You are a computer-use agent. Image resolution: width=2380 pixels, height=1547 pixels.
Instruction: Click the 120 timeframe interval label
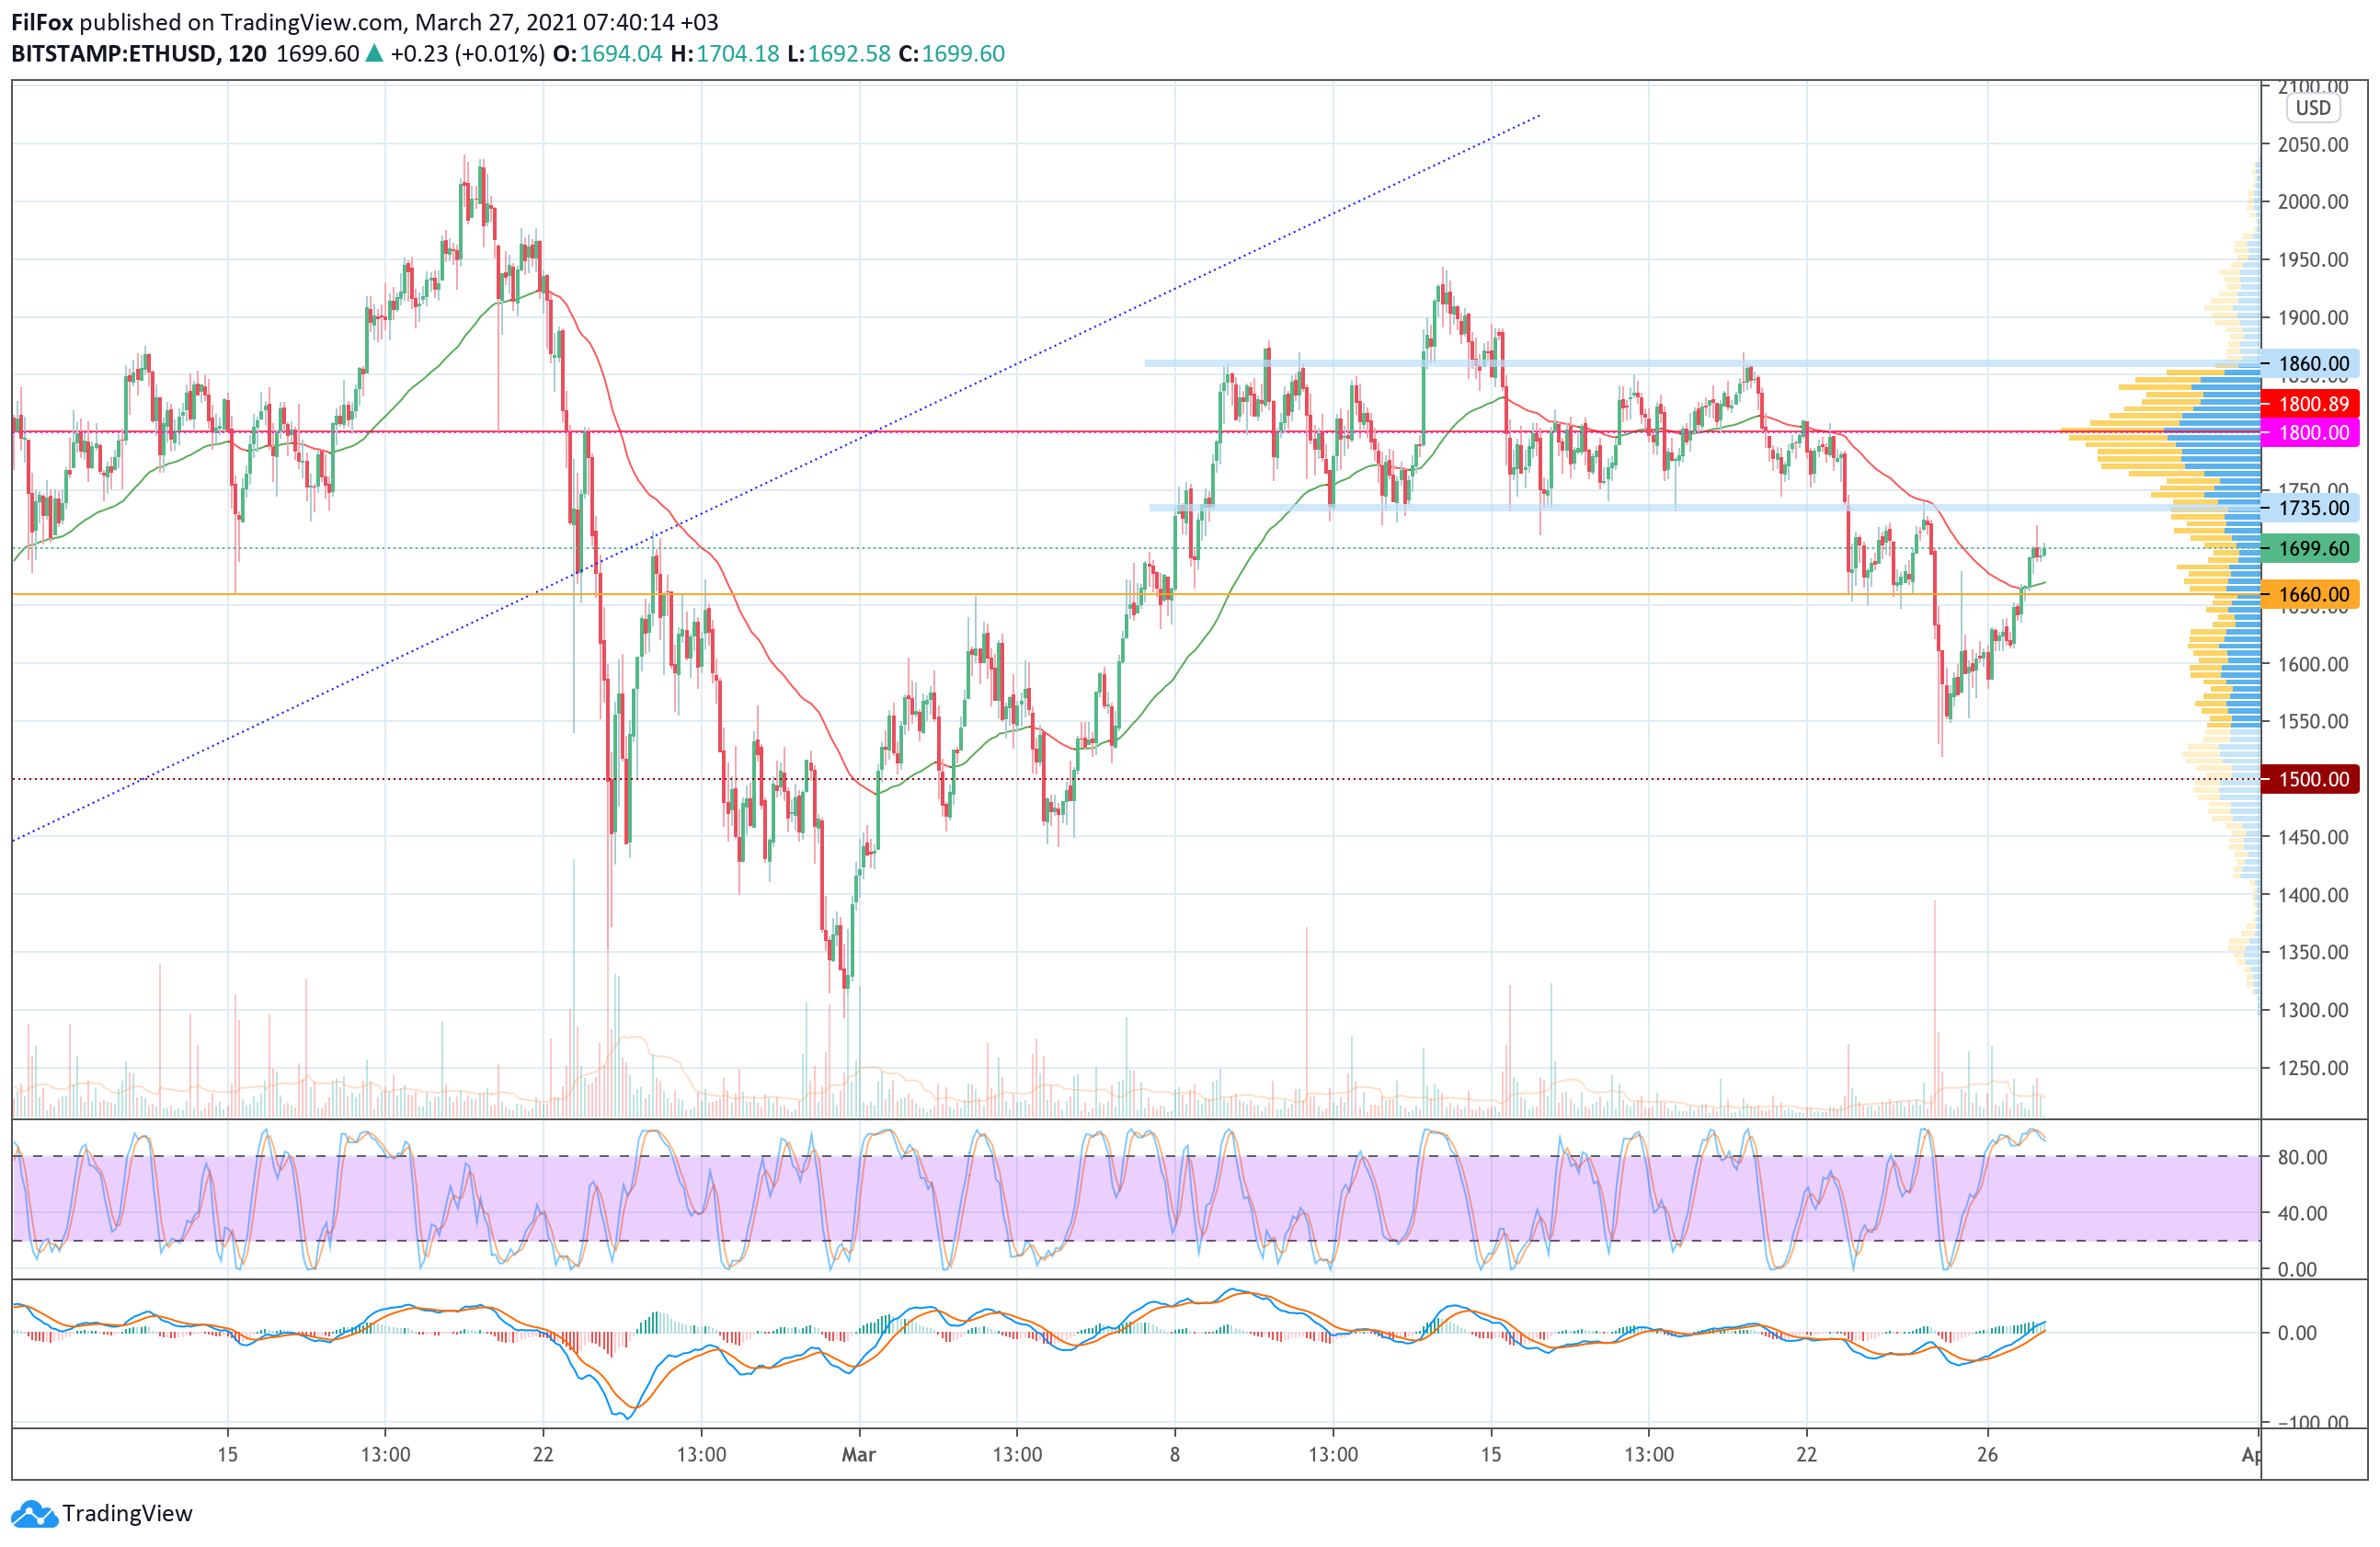tap(247, 54)
